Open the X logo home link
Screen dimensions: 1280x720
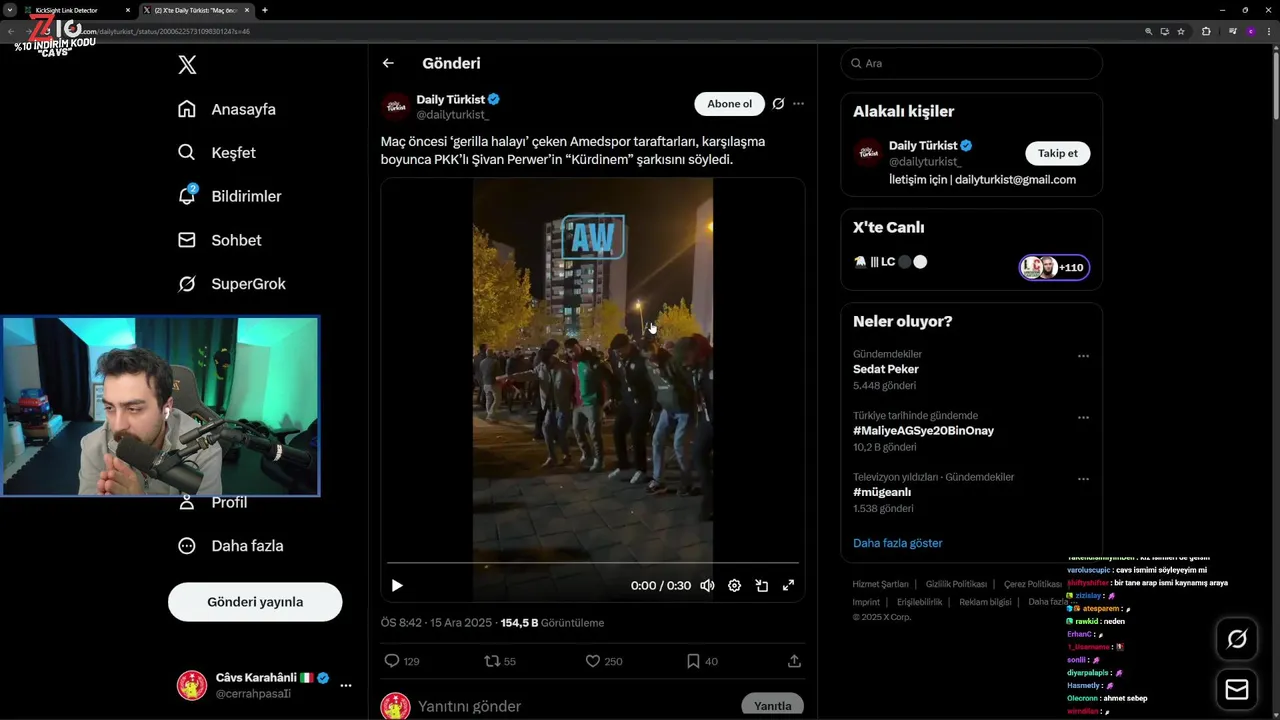tap(187, 66)
